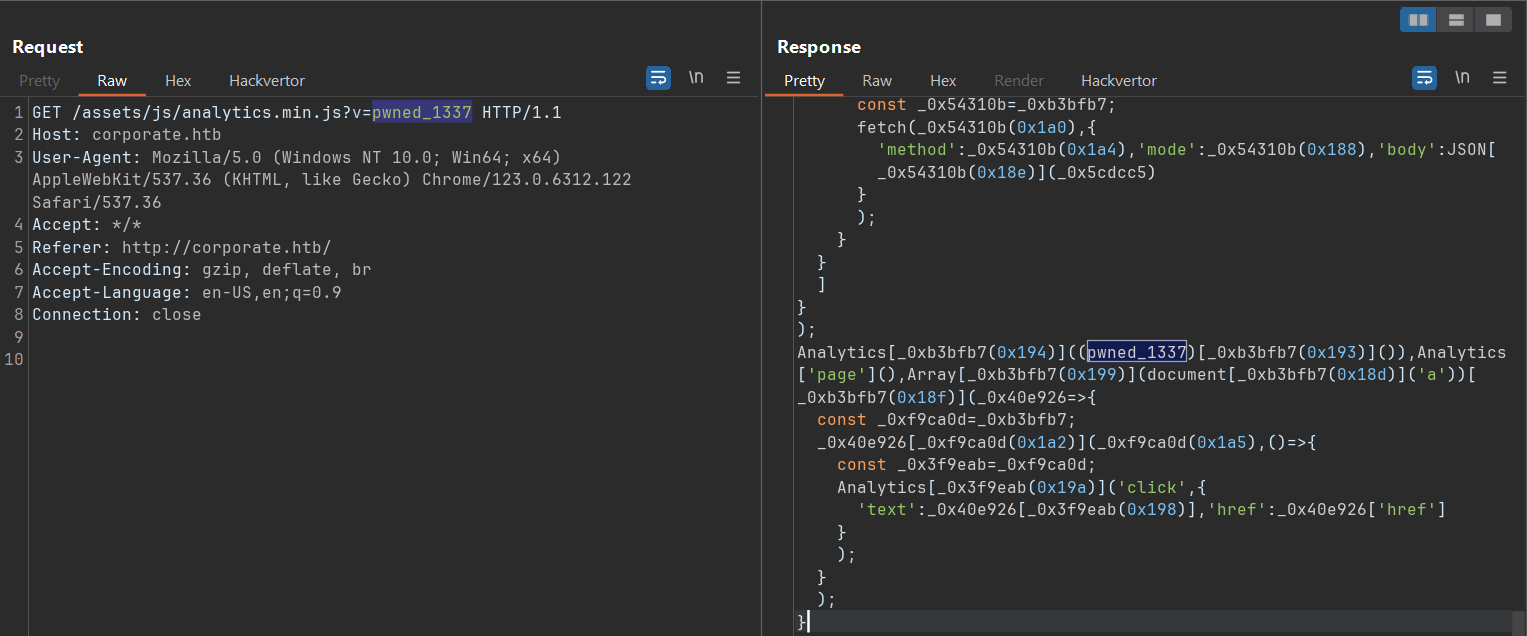The image size is (1527, 636).
Task: Click the 'text' key in response code
Action: [887, 510]
